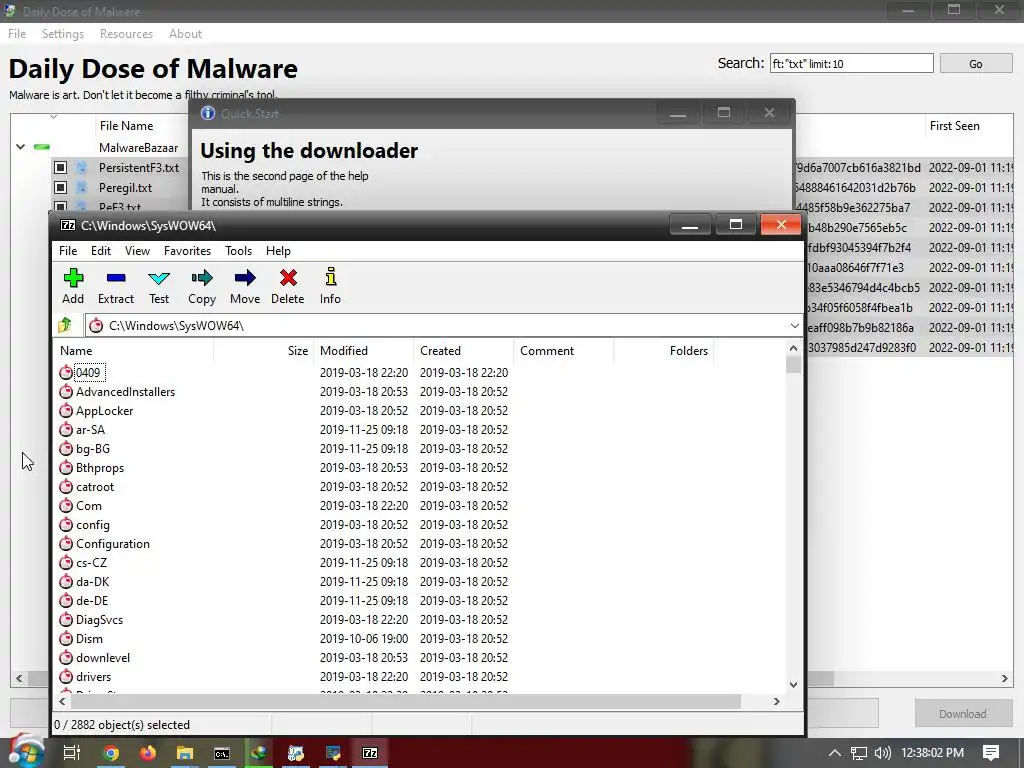
Task: Toggle the checkbox for PersistentF3.txt
Action: (60, 168)
